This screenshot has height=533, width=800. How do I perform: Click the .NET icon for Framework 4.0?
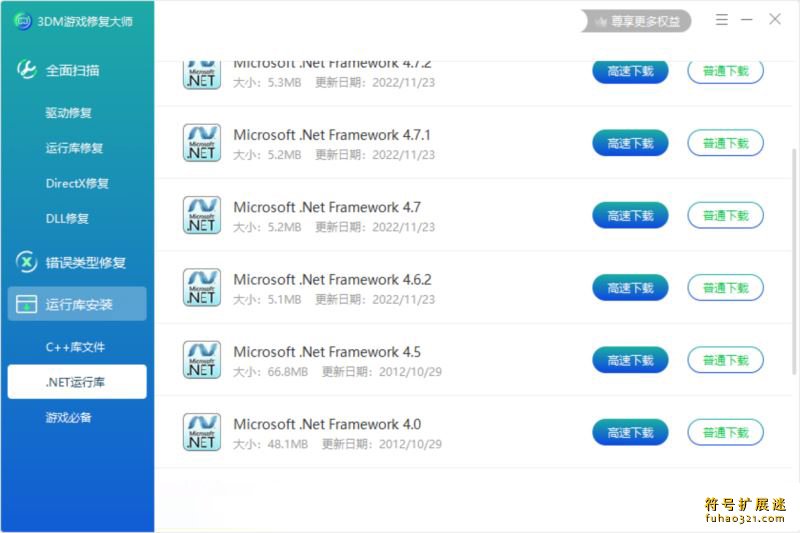pyautogui.click(x=202, y=433)
